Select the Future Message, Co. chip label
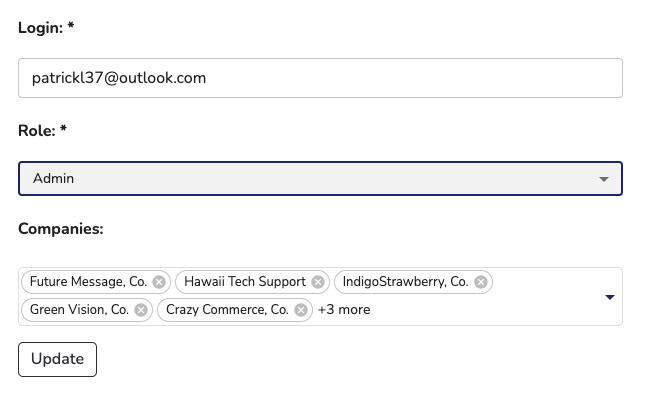Image resolution: width=652 pixels, height=397 pixels. (x=88, y=282)
